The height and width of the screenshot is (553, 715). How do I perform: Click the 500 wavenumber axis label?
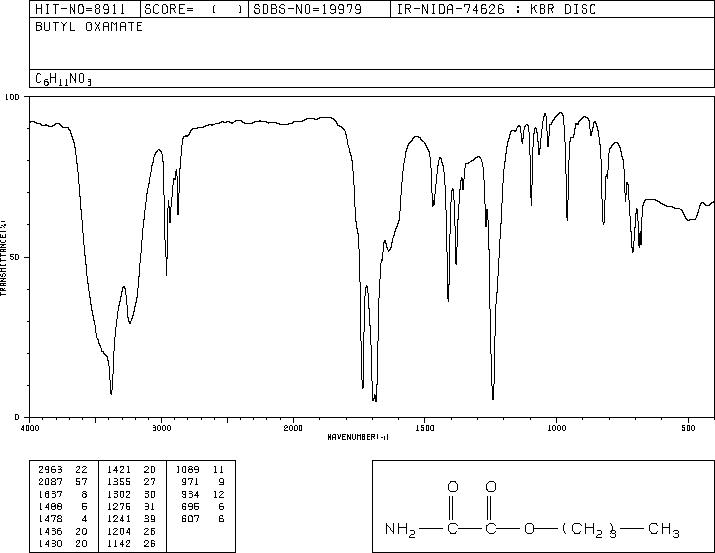pos(689,428)
